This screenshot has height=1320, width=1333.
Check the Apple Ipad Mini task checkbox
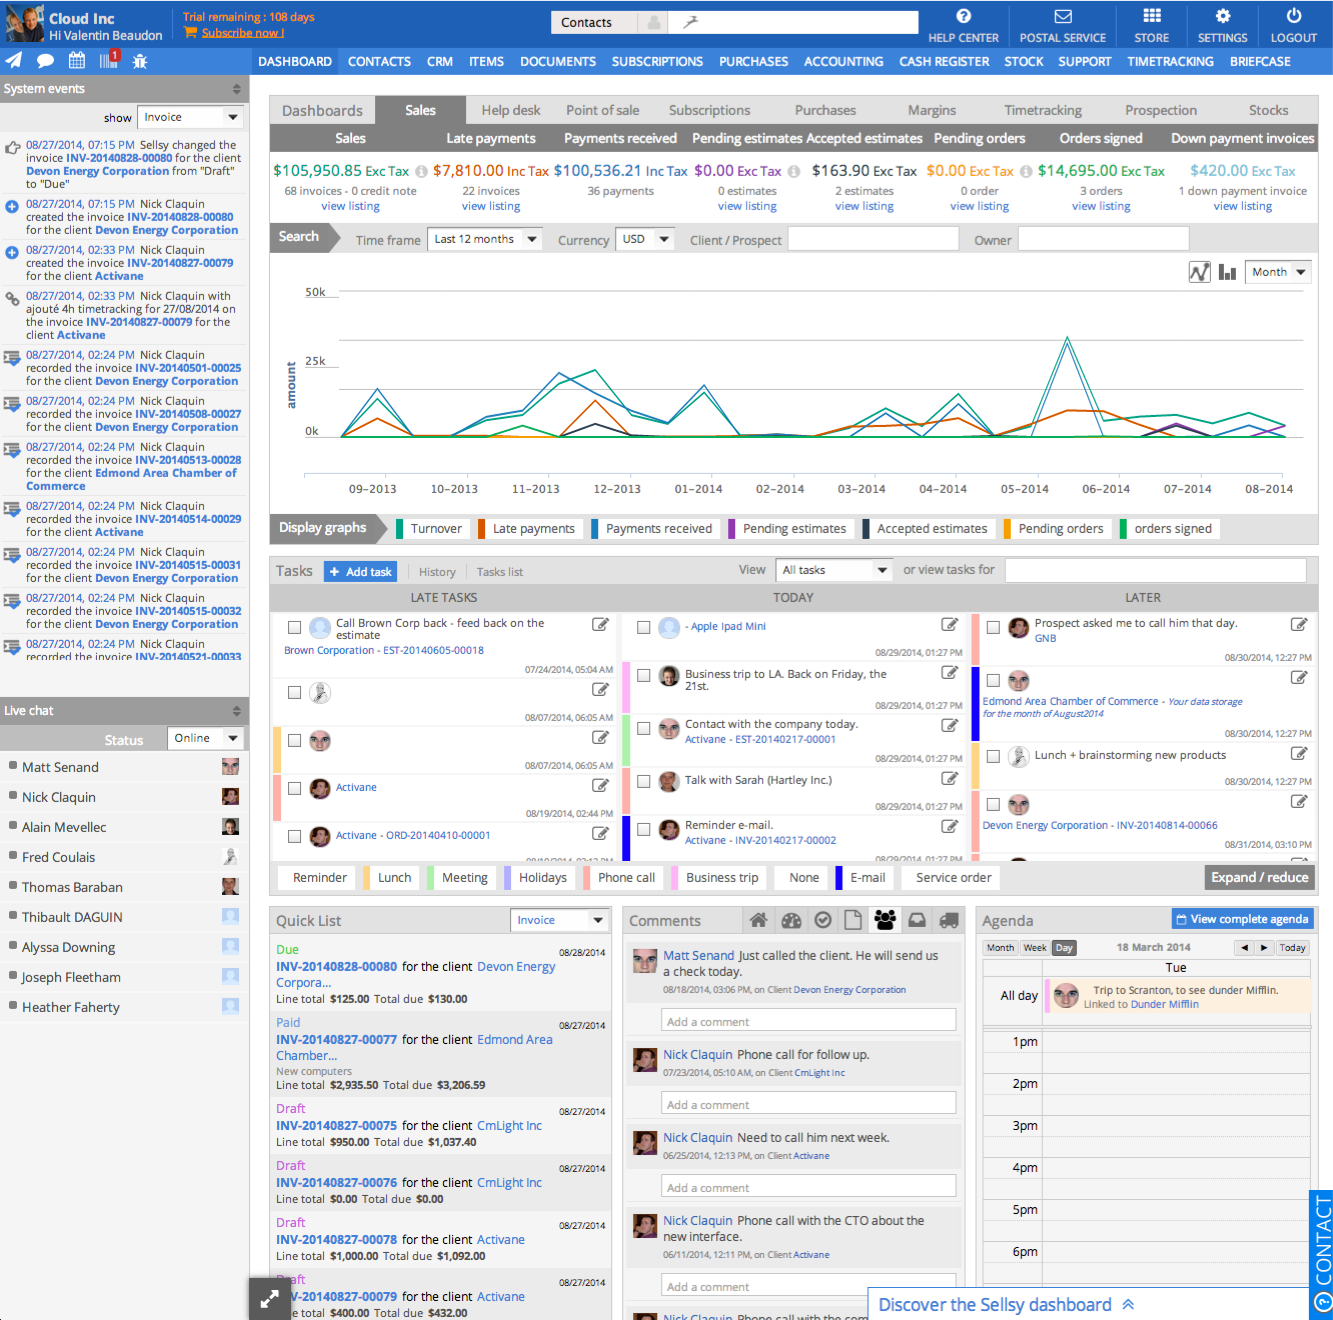(x=644, y=628)
